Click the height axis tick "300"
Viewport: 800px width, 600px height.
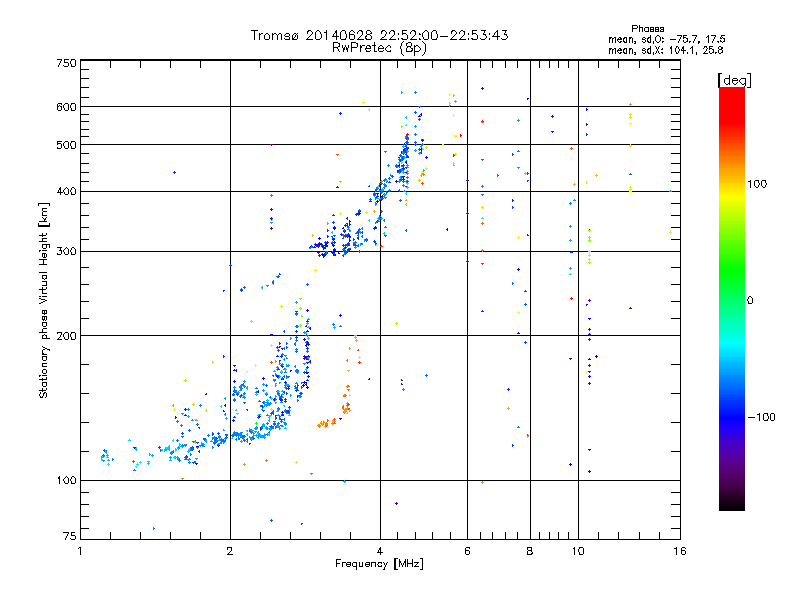(x=66, y=252)
